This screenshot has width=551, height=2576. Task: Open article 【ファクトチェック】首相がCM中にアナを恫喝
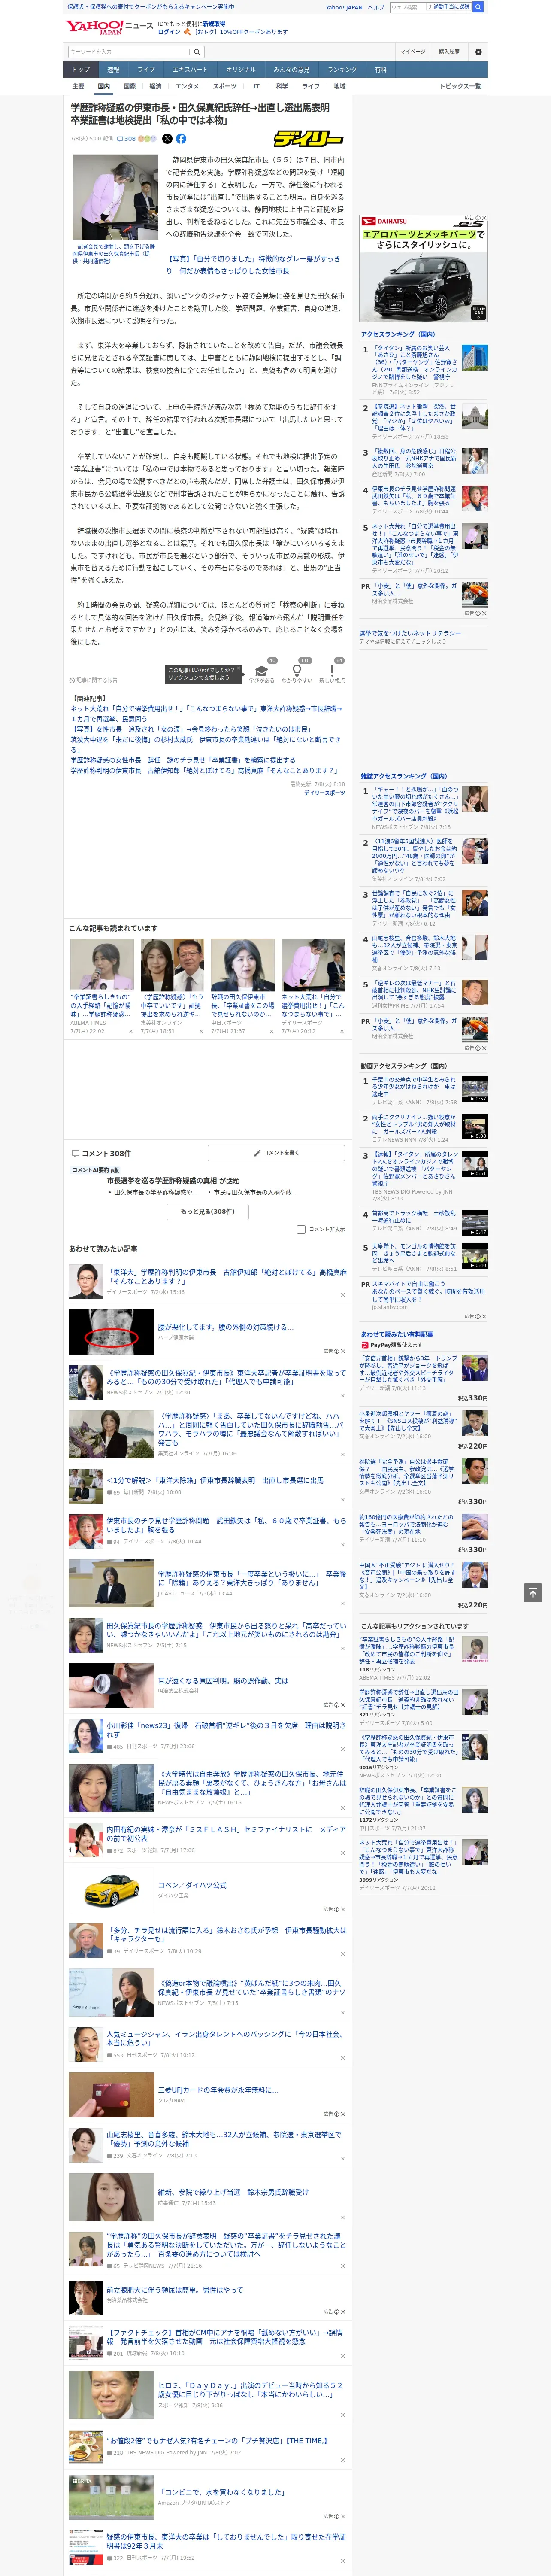(225, 2336)
